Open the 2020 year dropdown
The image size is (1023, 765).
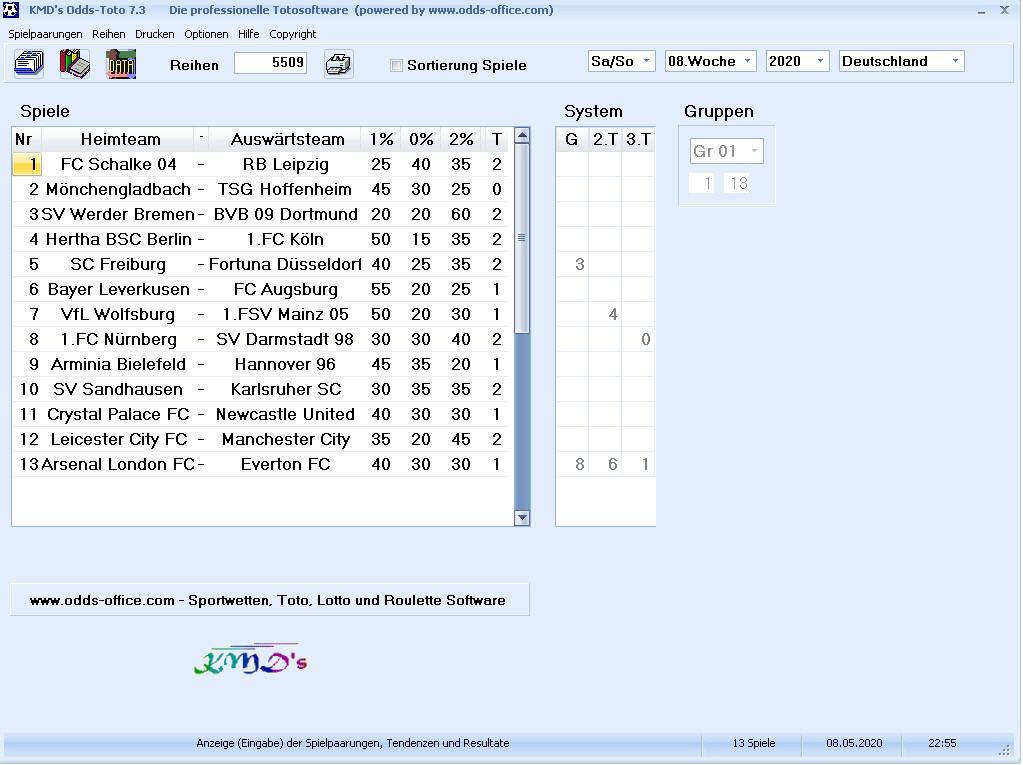[x=797, y=61]
